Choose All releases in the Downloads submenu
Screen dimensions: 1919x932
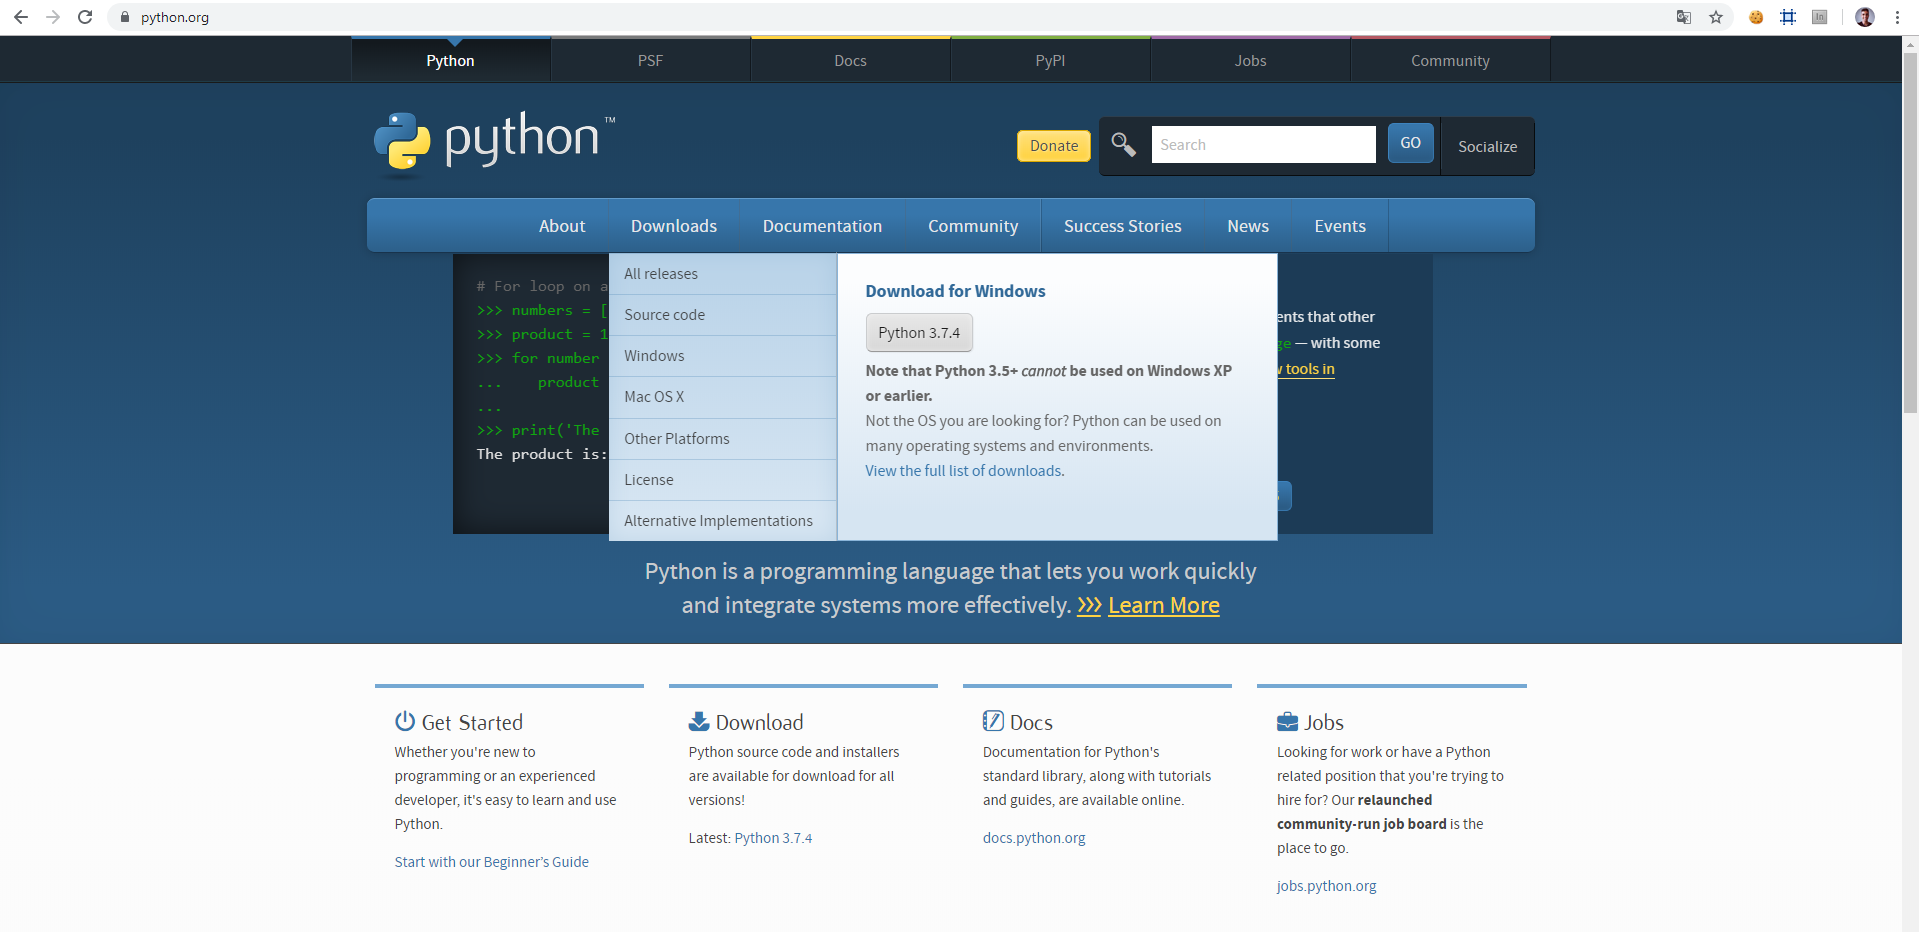pos(661,274)
